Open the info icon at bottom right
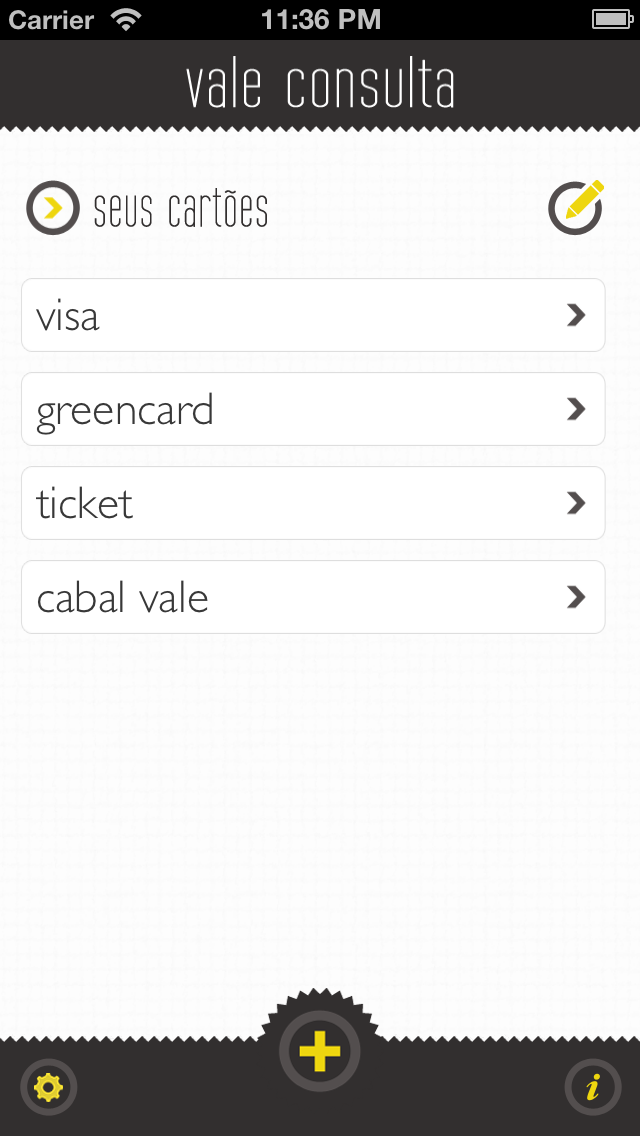The image size is (640, 1136). 593,1087
